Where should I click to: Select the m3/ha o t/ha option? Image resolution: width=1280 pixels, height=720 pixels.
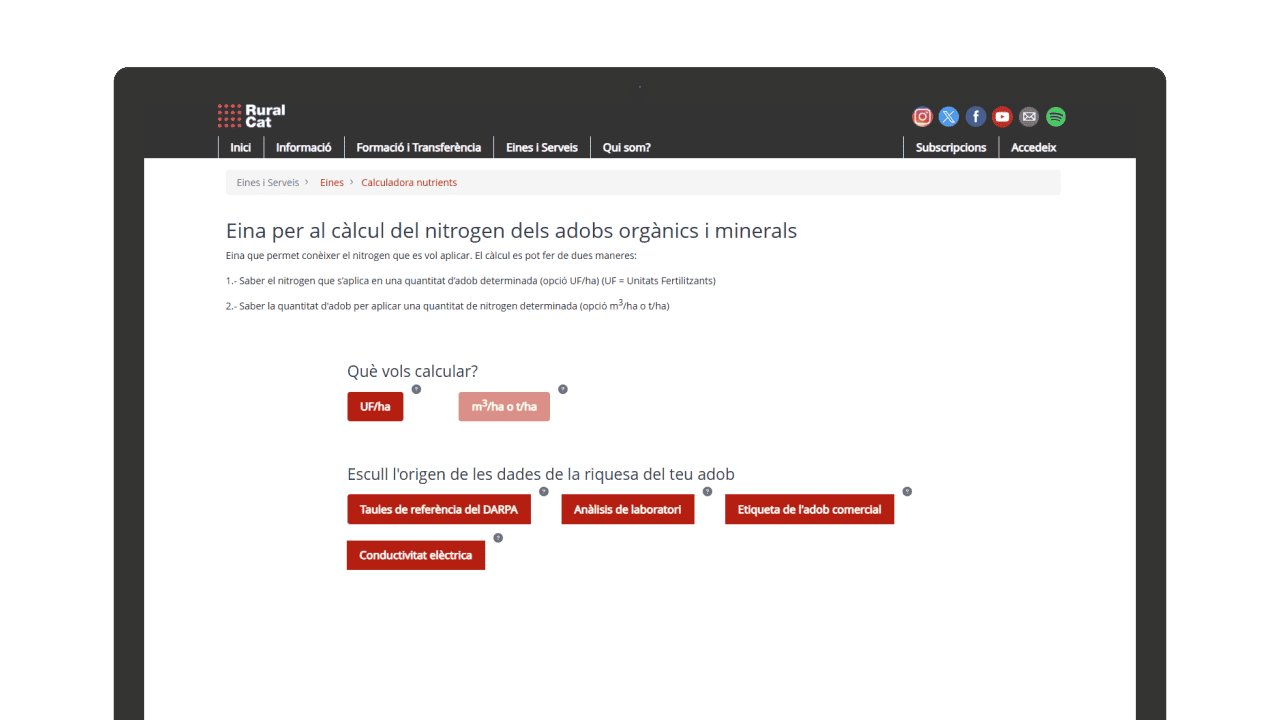[504, 407]
